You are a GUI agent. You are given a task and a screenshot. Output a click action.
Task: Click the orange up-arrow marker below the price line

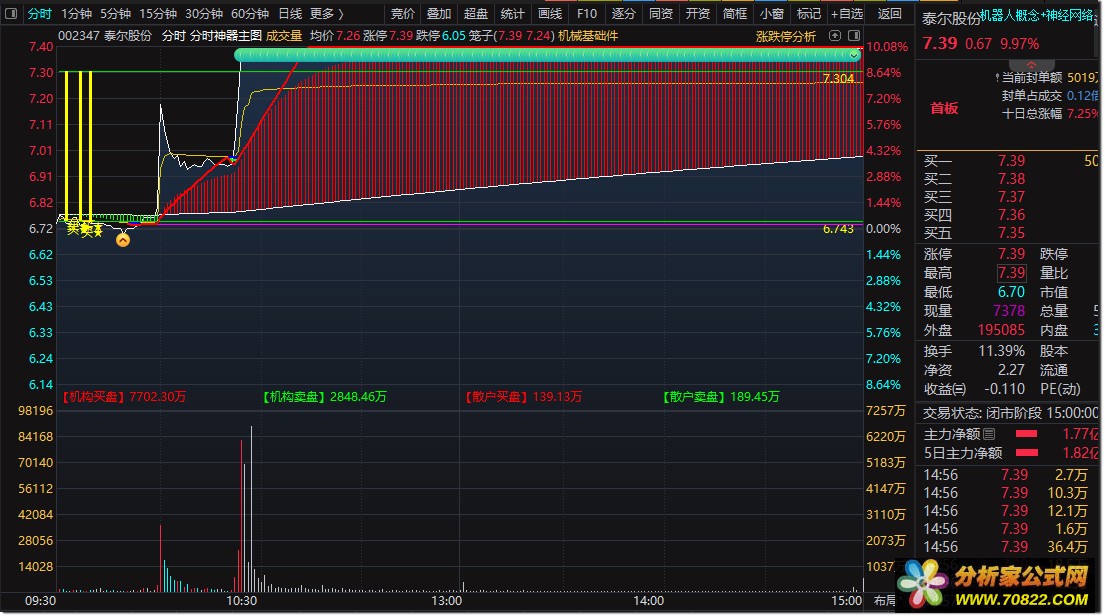click(x=123, y=240)
